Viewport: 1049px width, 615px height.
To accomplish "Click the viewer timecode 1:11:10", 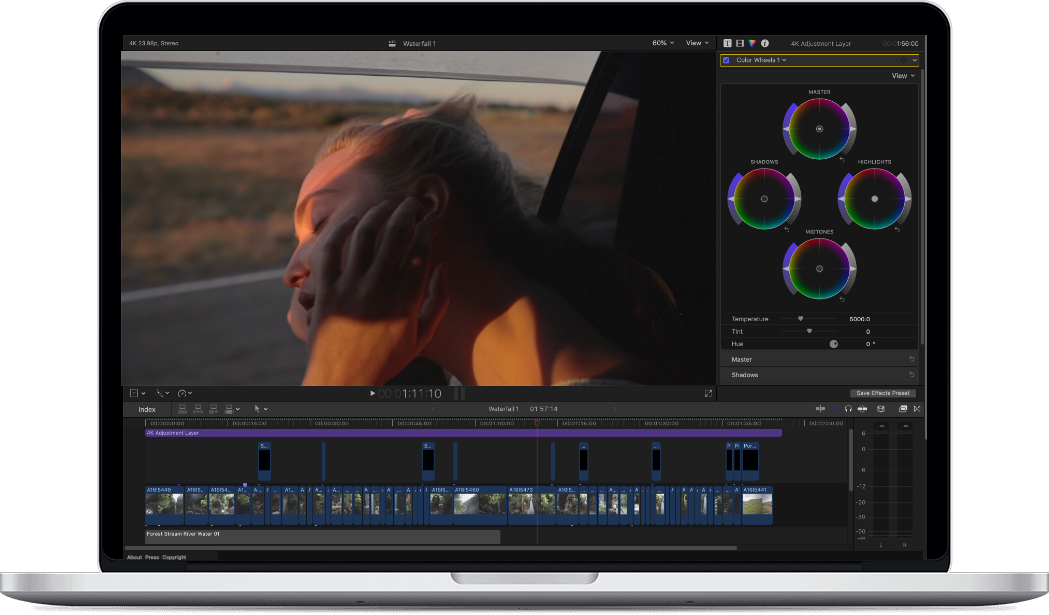I will pos(410,393).
